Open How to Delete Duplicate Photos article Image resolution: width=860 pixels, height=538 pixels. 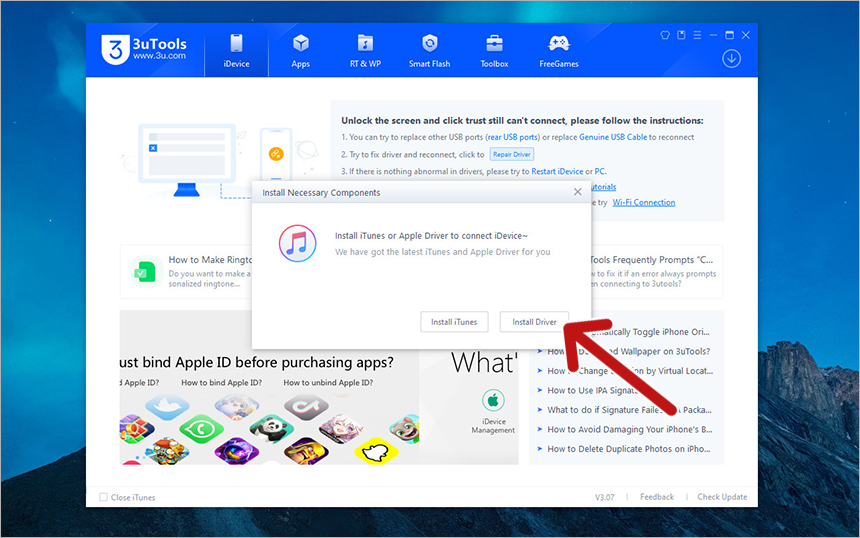coord(629,449)
